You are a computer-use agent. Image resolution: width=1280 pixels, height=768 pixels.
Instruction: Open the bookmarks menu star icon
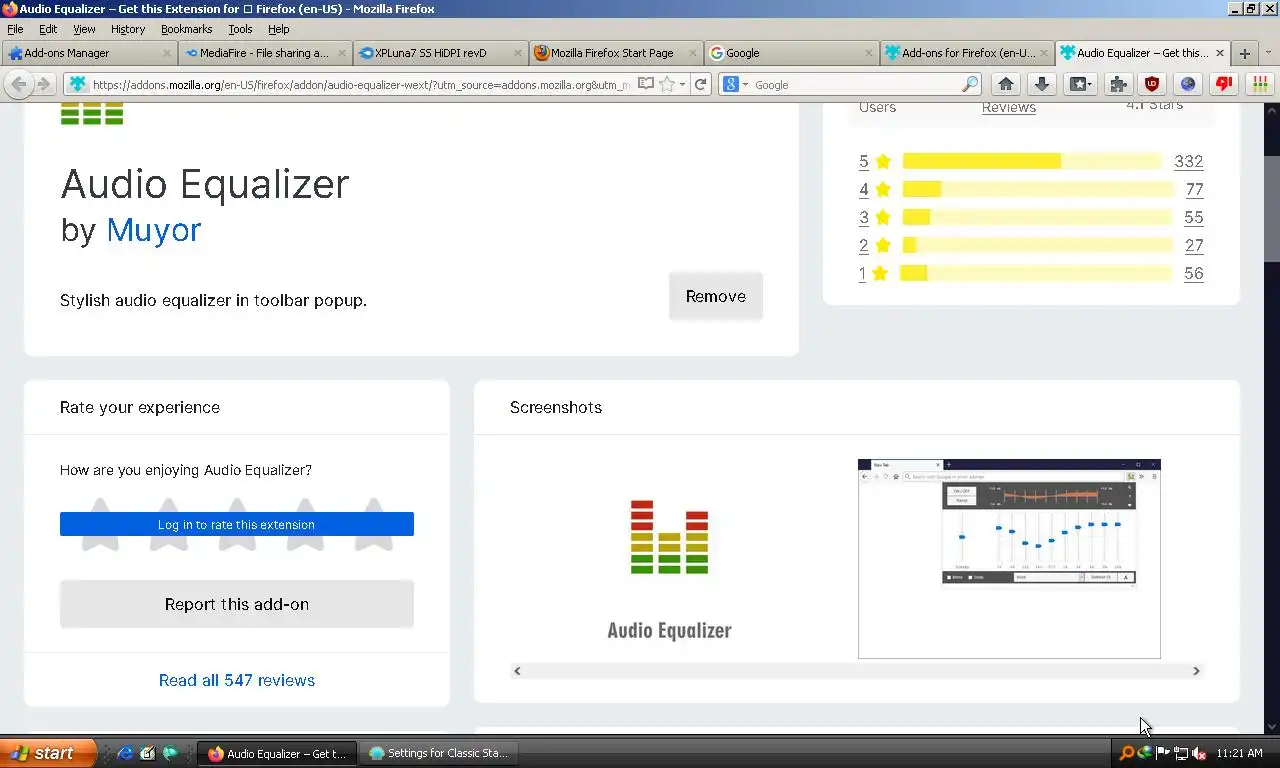pos(1080,85)
